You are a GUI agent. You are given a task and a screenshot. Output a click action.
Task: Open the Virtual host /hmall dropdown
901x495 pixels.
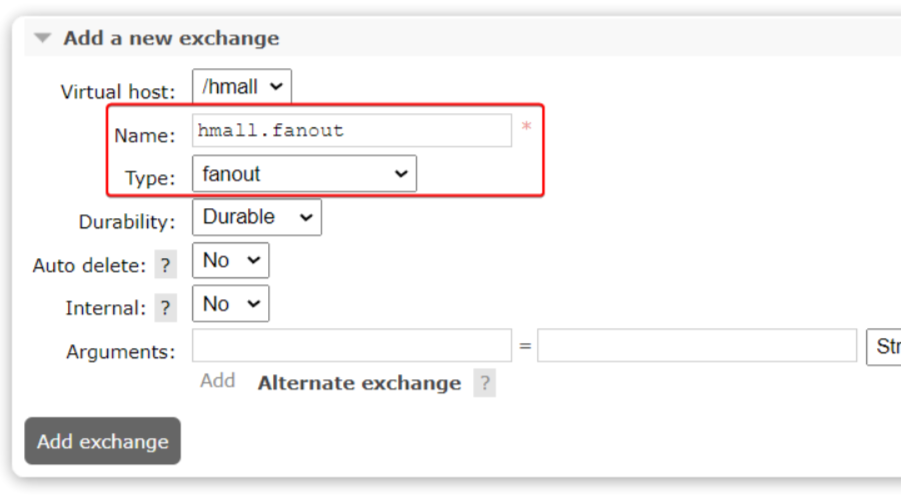[x=242, y=87]
